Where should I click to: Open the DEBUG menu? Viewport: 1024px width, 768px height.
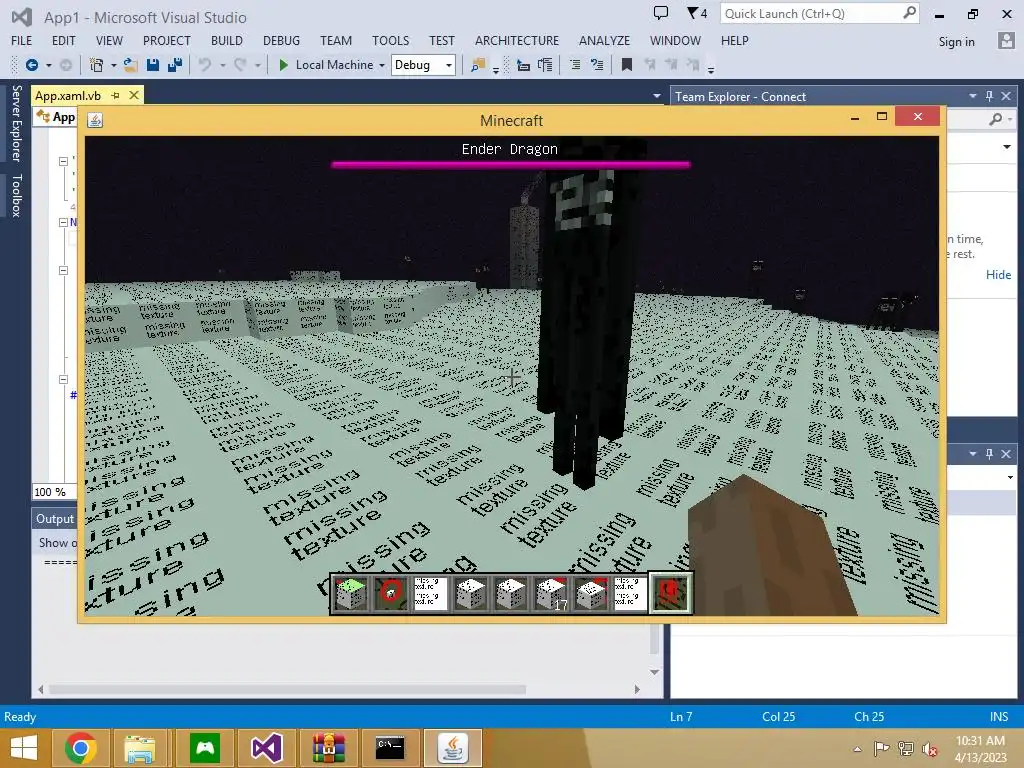[x=281, y=40]
